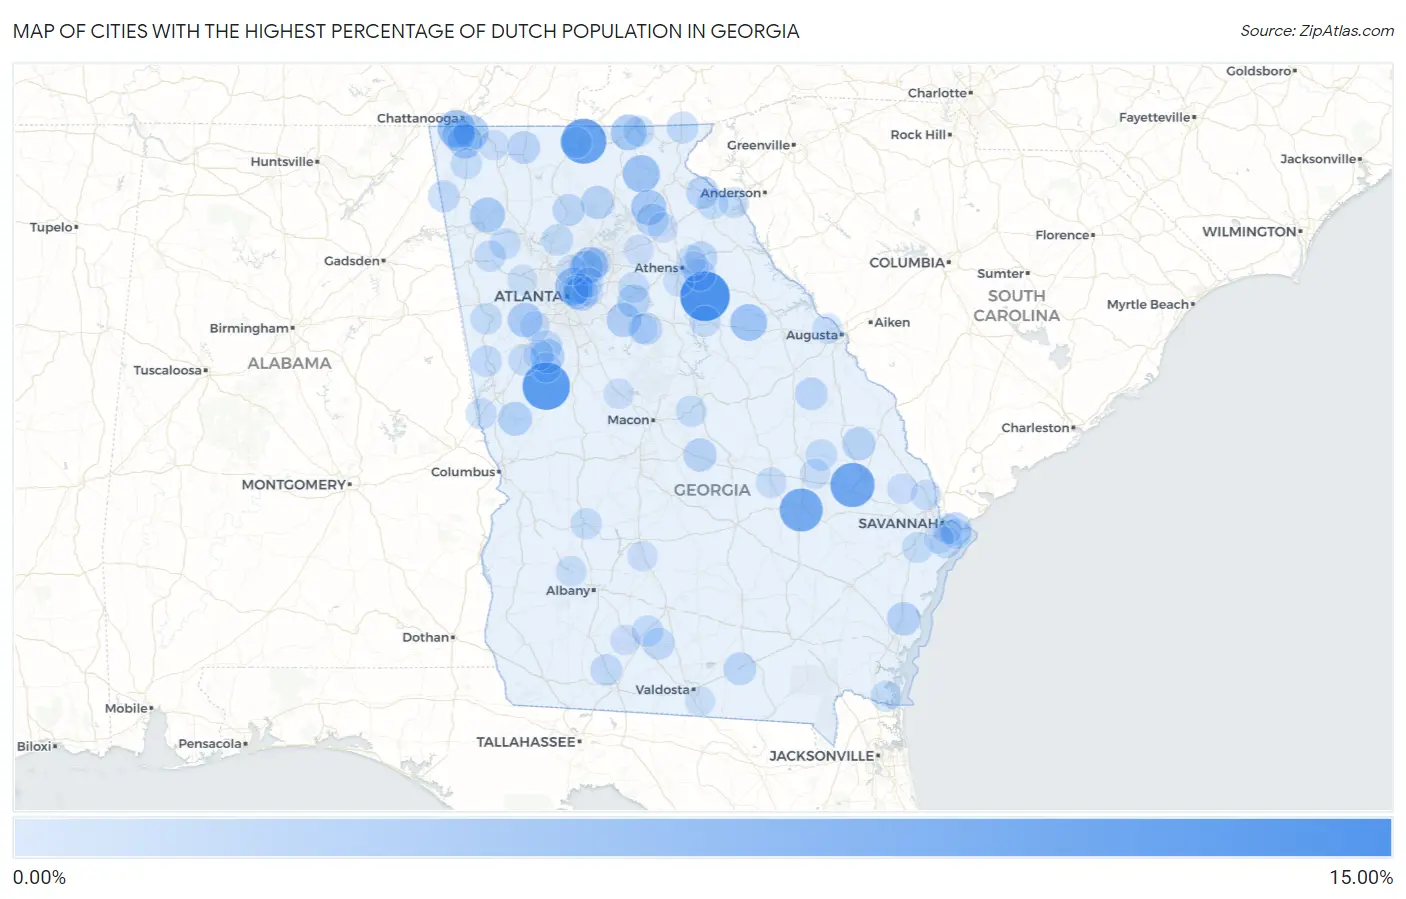Image resolution: width=1406 pixels, height=899 pixels.
Task: Click the Chattanooga city label
Action: point(418,118)
